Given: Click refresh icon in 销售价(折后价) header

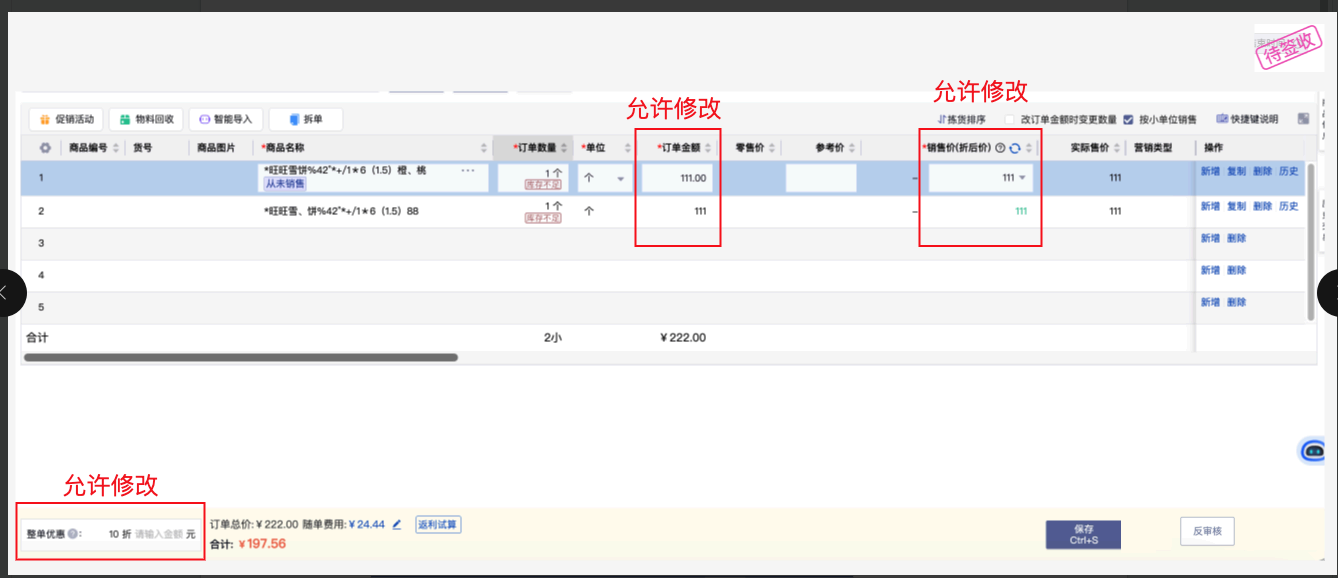Looking at the screenshot, I should (x=1015, y=148).
